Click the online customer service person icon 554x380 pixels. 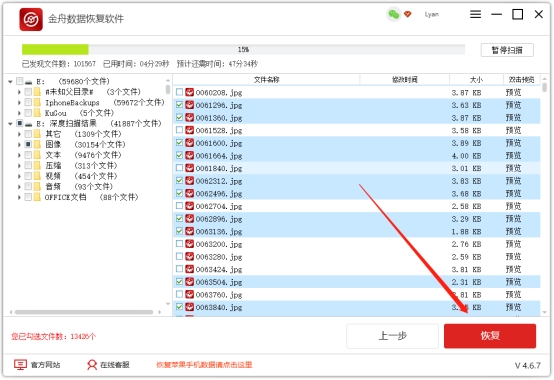click(x=92, y=364)
